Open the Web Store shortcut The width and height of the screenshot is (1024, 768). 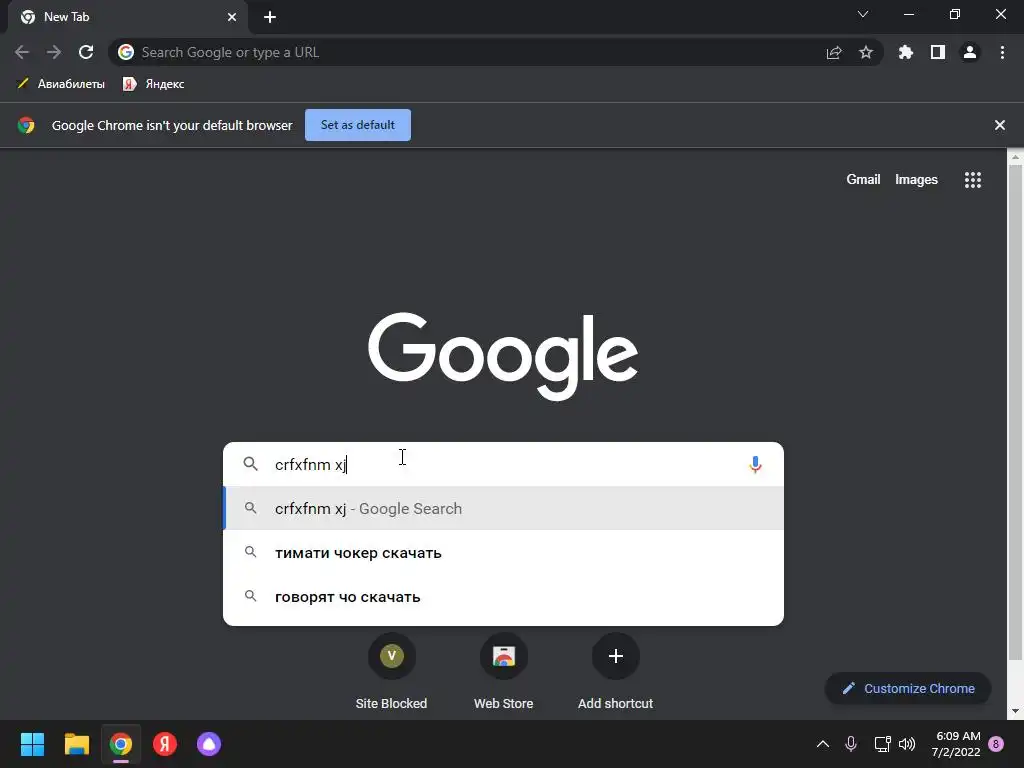click(504, 673)
